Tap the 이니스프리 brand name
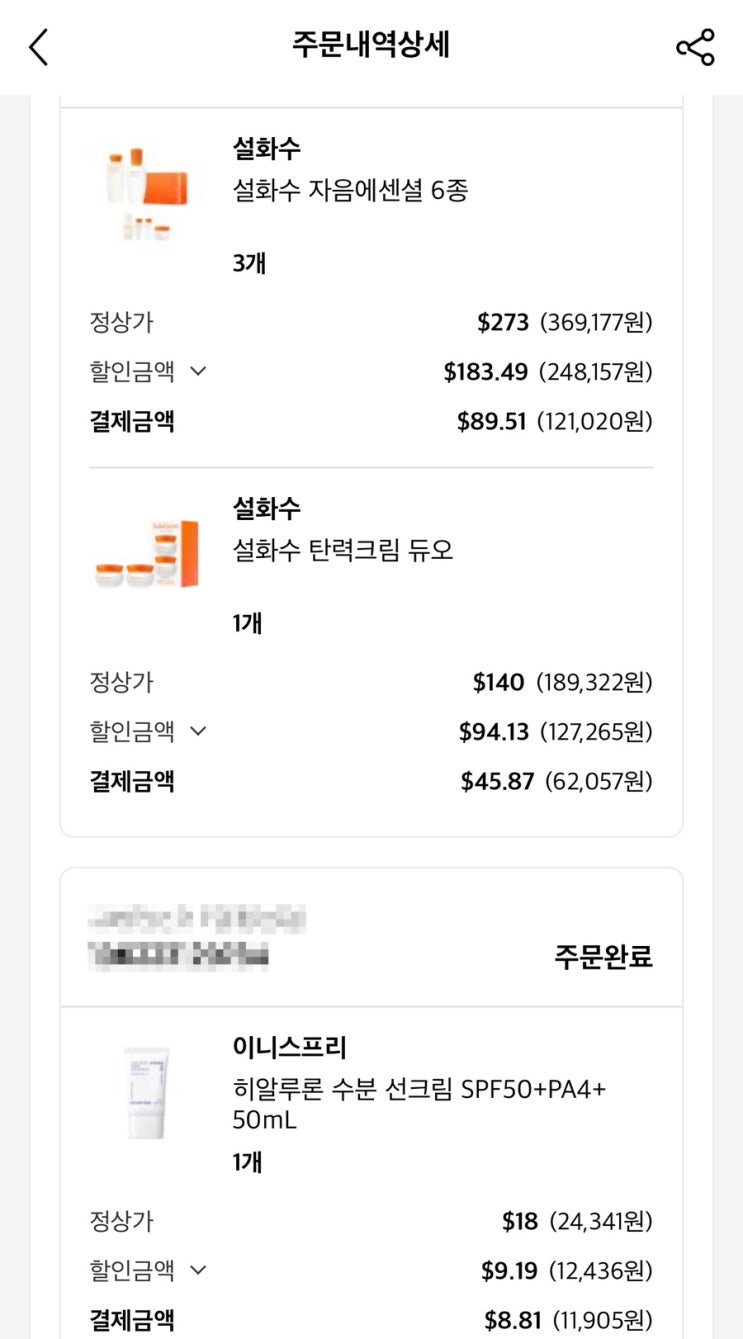 click(x=289, y=1048)
